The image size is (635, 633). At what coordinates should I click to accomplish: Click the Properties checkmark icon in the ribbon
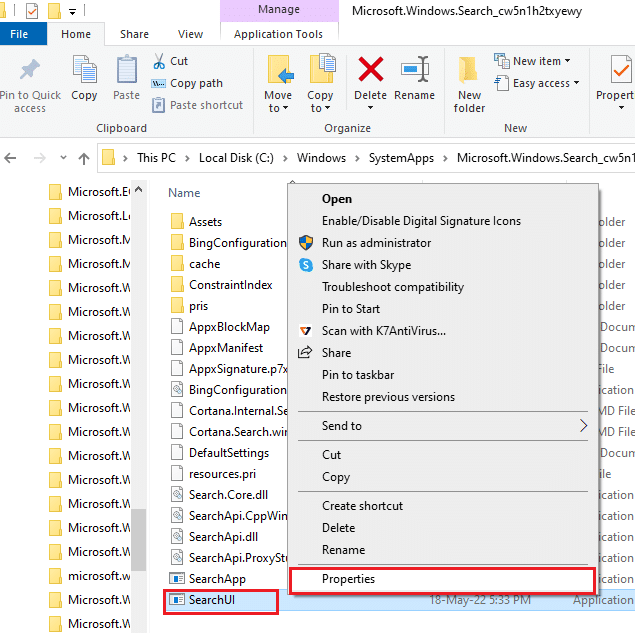[x=621, y=70]
